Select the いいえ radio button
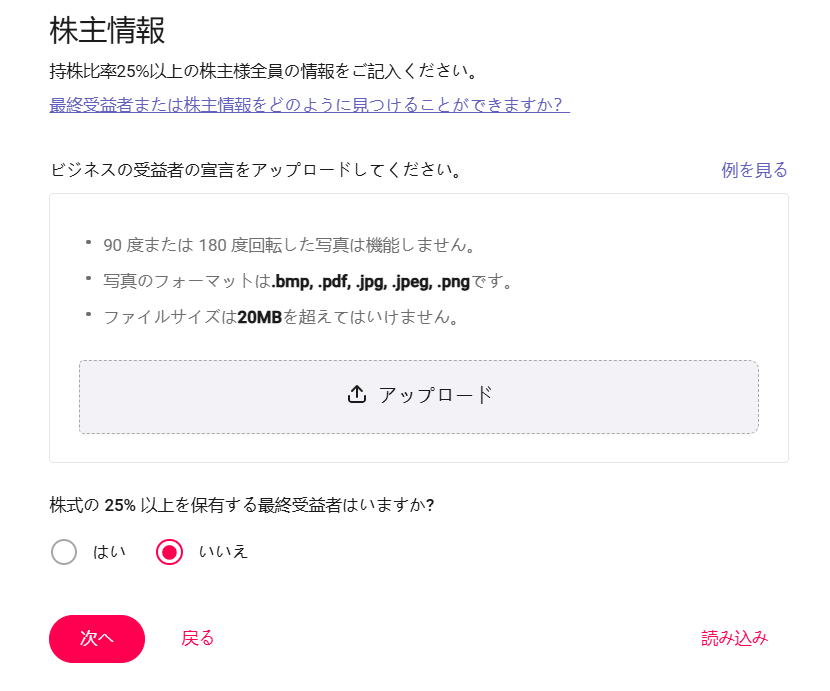Image resolution: width=830 pixels, height=691 pixels. [169, 552]
